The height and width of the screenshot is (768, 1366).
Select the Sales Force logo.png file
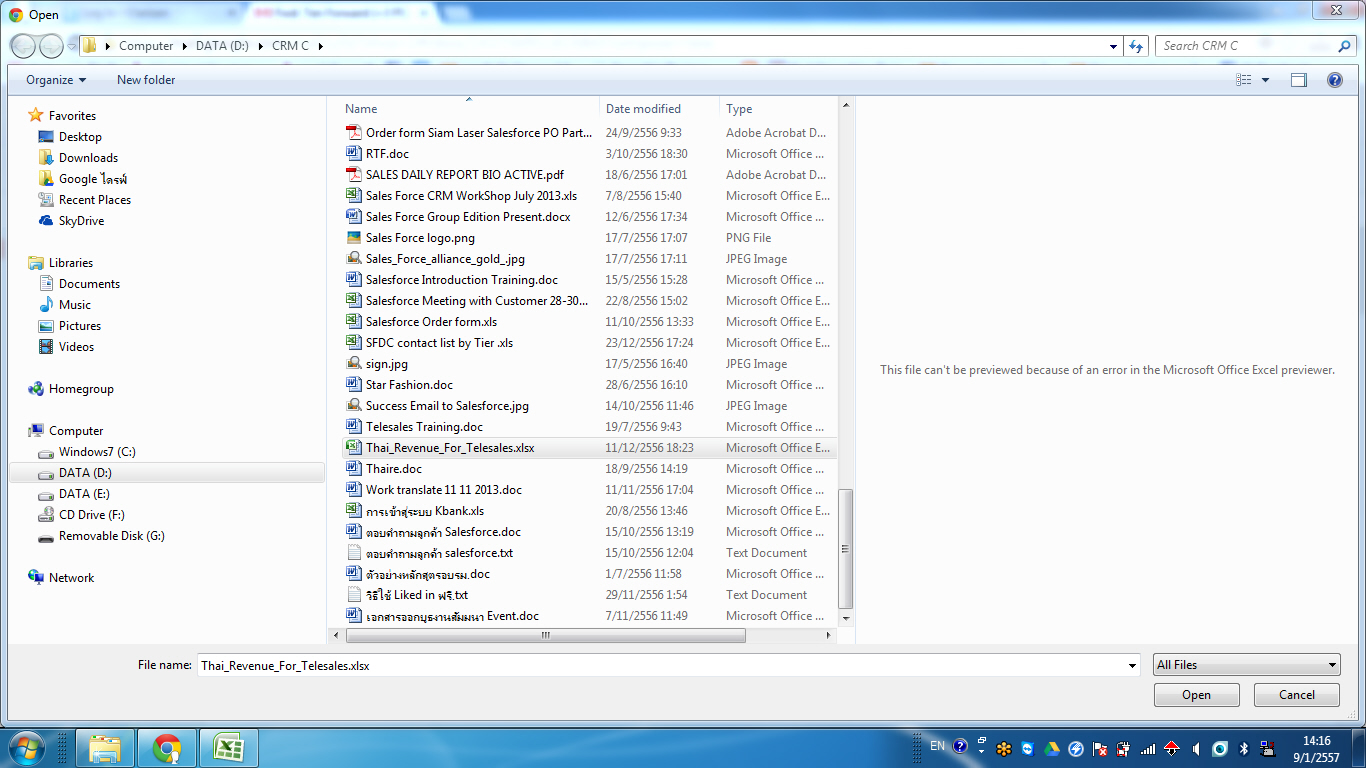(x=420, y=238)
